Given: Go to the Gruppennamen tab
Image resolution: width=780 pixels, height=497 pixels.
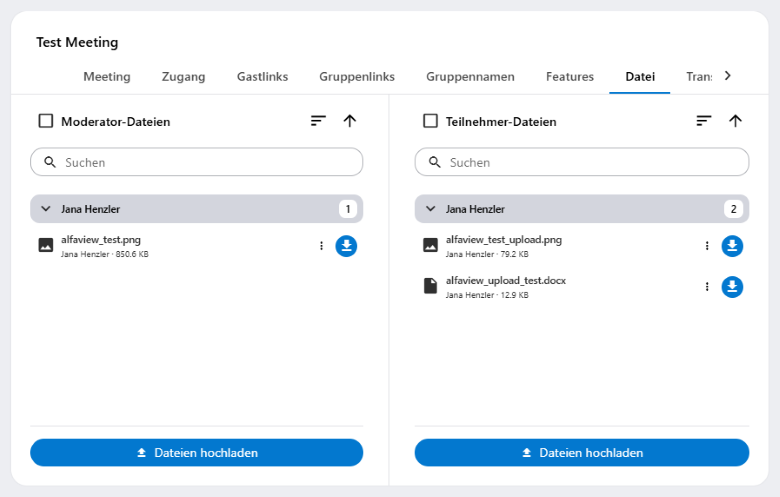Looking at the screenshot, I should pos(471,77).
